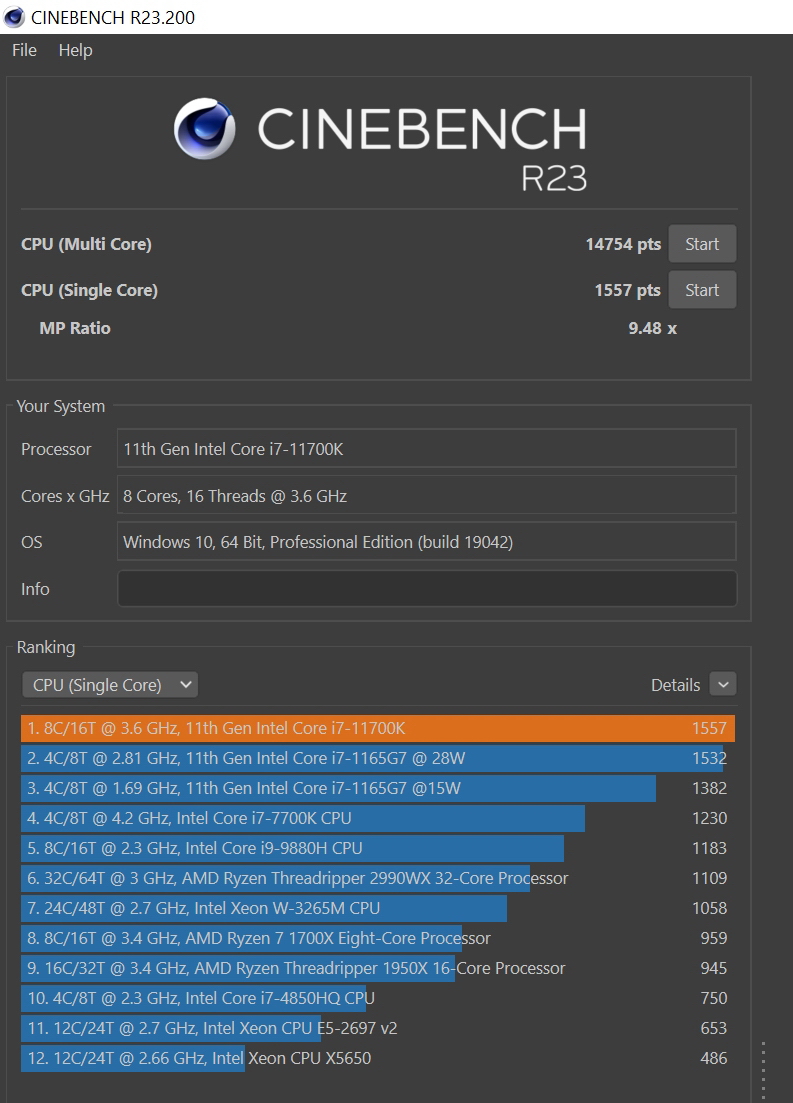Viewport: 793px width, 1103px height.
Task: Click the empty Info text field
Action: point(427,589)
